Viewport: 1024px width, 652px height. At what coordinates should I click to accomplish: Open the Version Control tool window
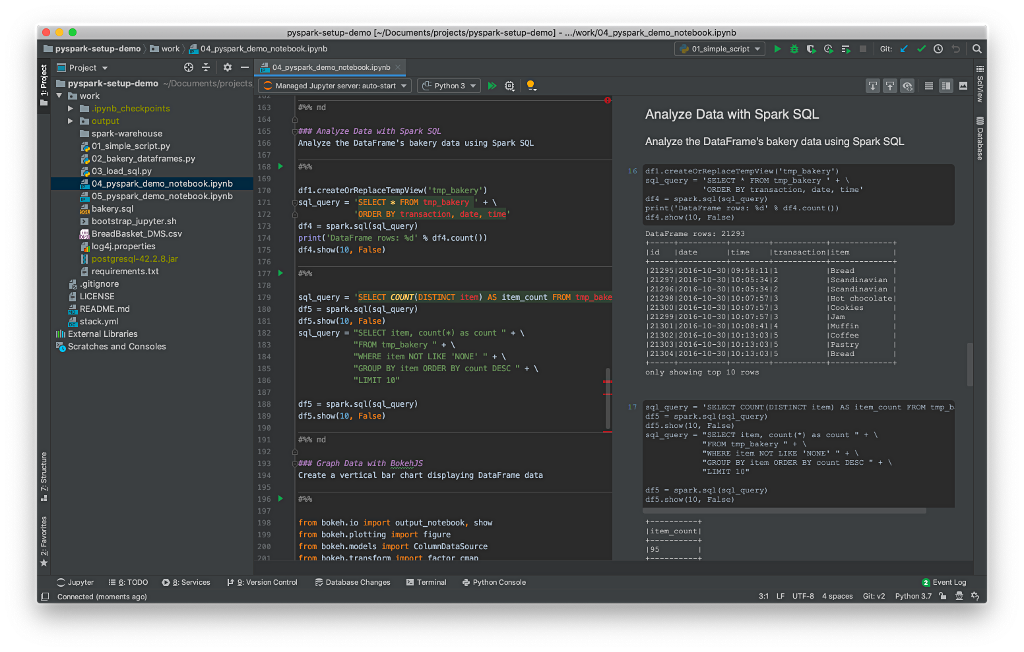262,582
